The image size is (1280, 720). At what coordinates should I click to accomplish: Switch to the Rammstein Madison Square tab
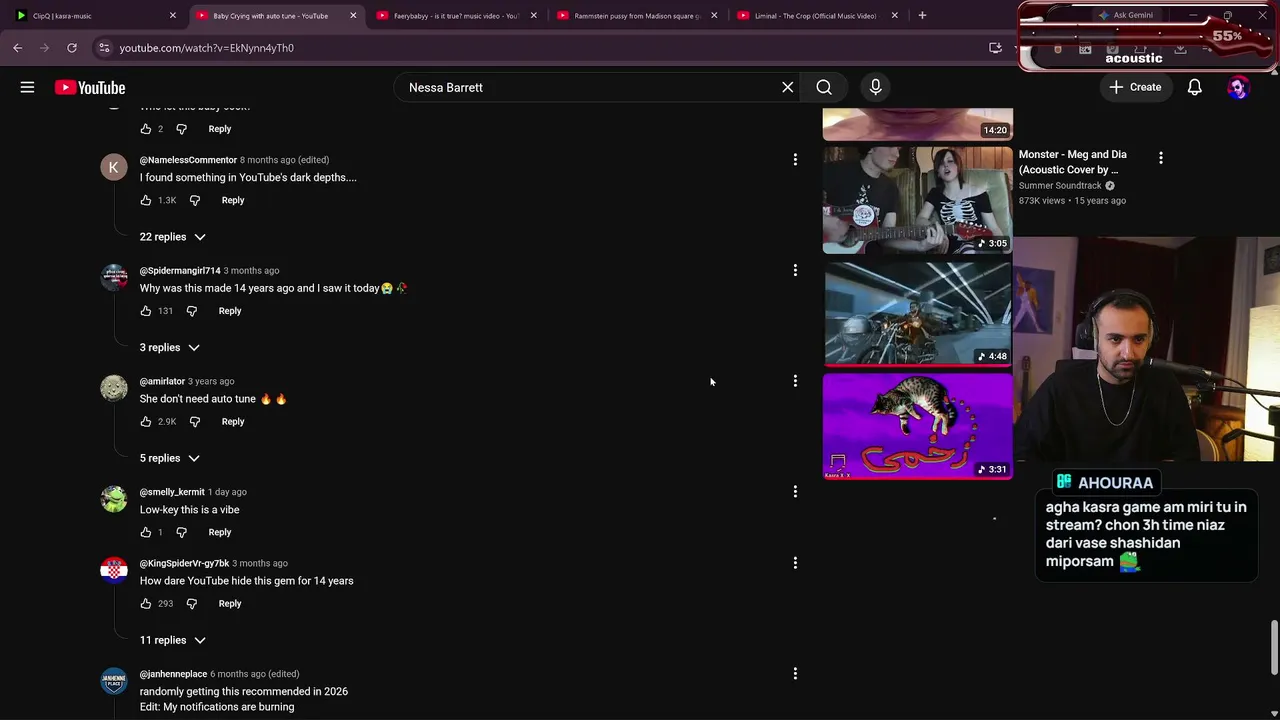637,16
